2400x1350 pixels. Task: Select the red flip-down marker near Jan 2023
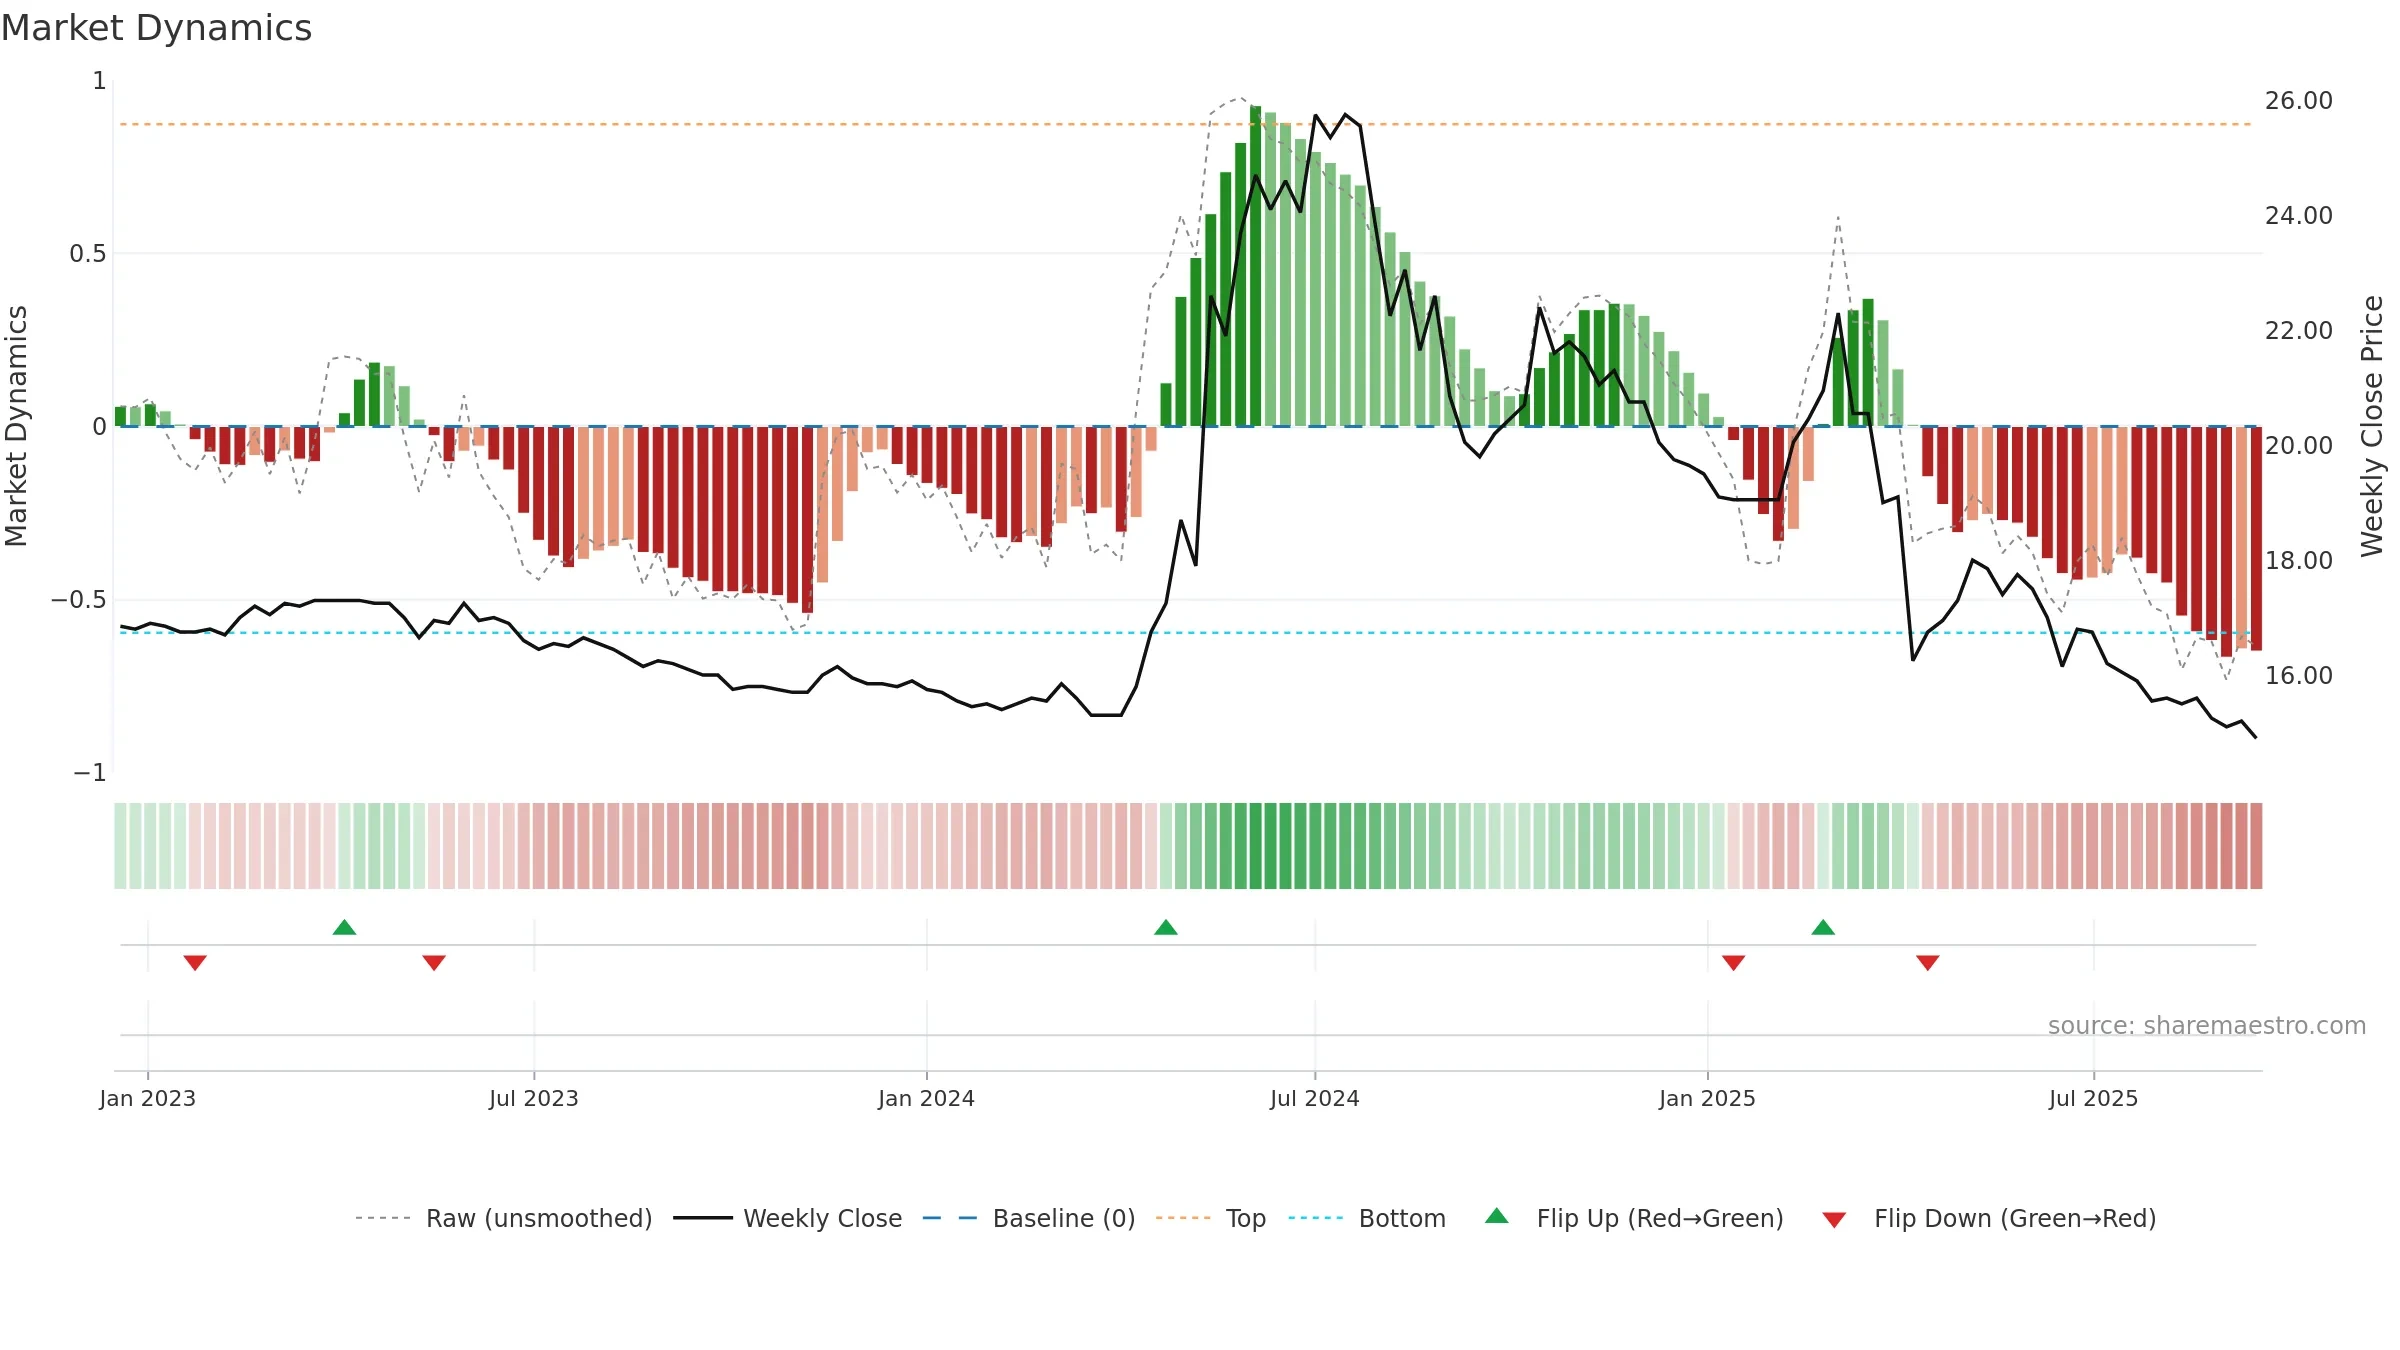[195, 962]
